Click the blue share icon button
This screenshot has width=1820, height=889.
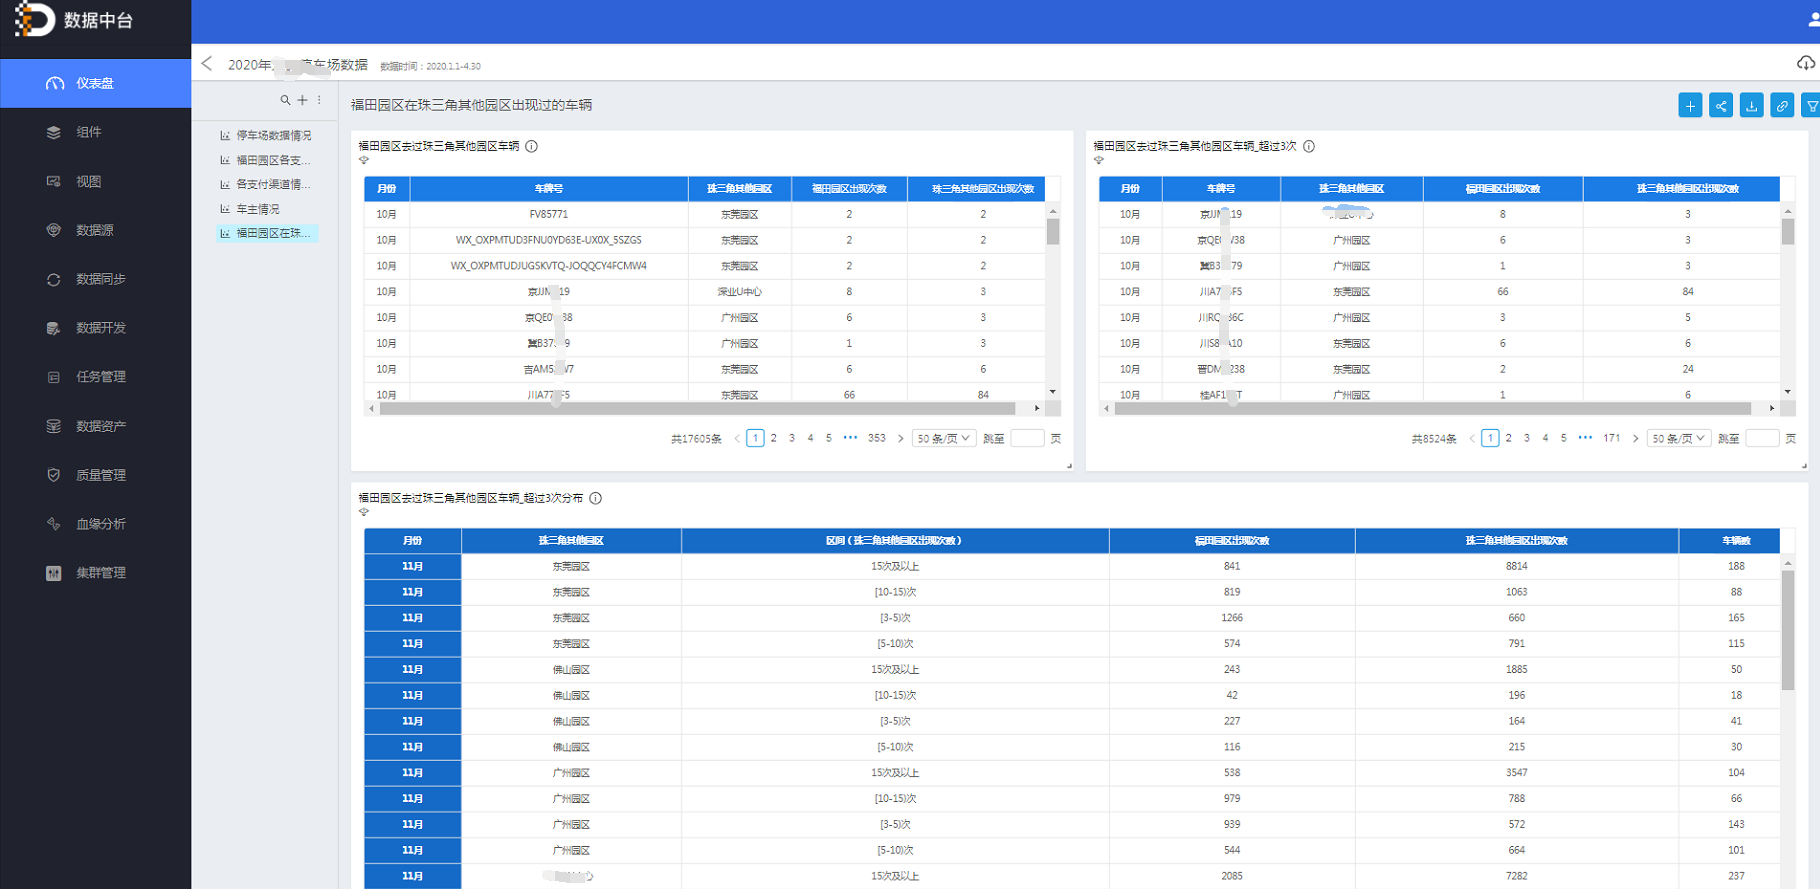(1720, 106)
